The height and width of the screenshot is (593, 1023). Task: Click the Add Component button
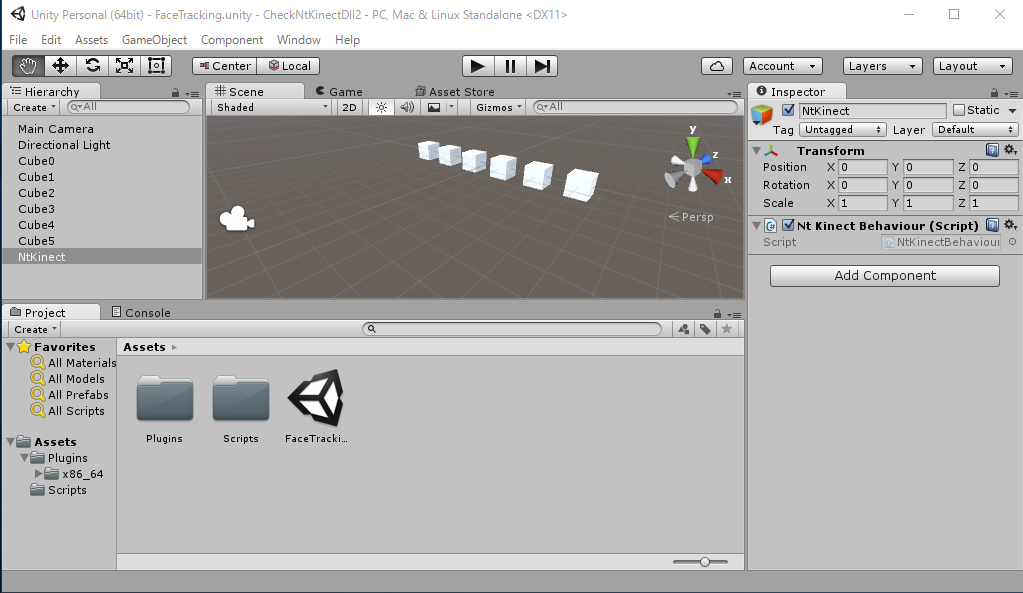[x=884, y=276]
